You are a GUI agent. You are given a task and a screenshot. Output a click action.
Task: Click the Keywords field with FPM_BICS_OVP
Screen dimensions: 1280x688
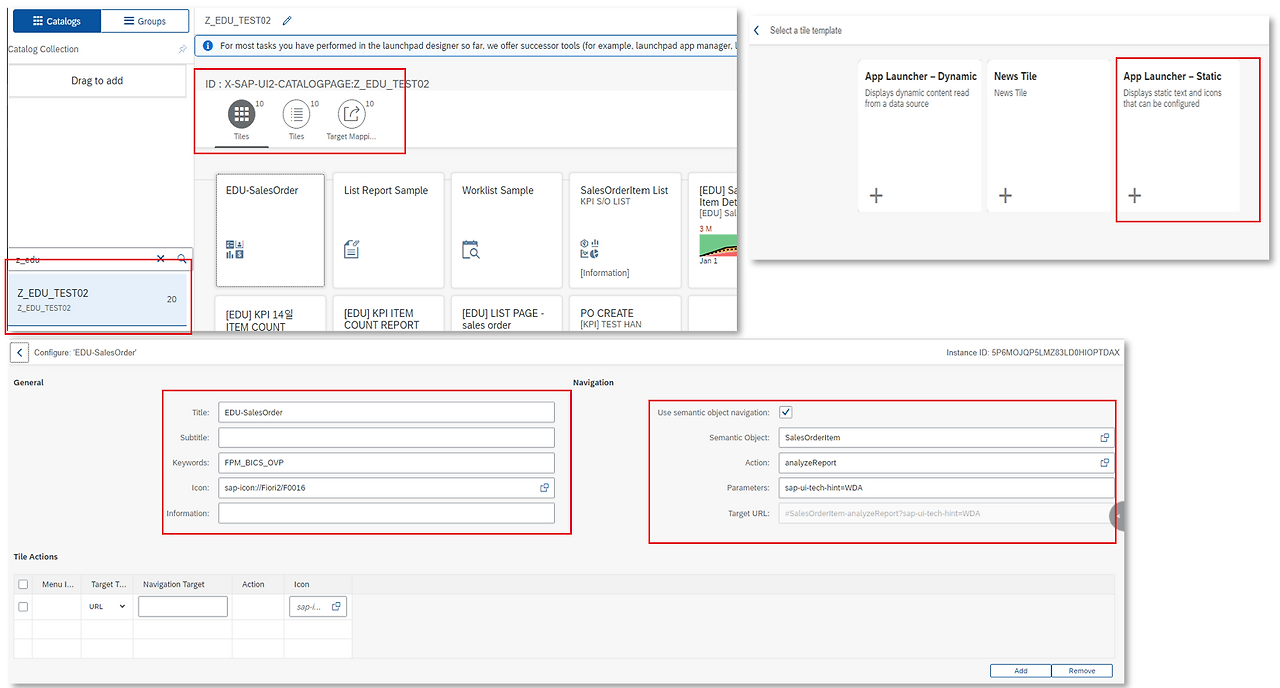click(x=386, y=463)
